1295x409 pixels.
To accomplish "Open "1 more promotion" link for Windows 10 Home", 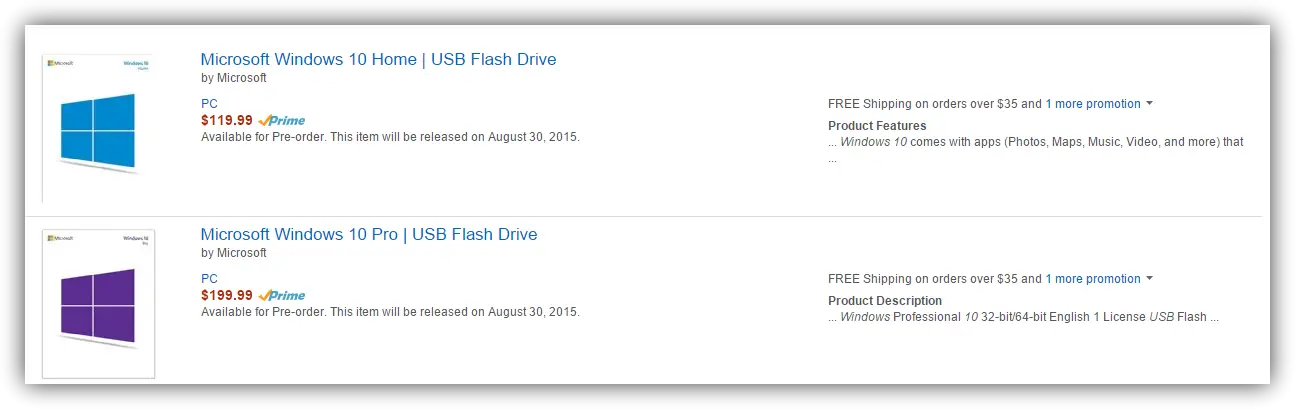I will point(1093,104).
